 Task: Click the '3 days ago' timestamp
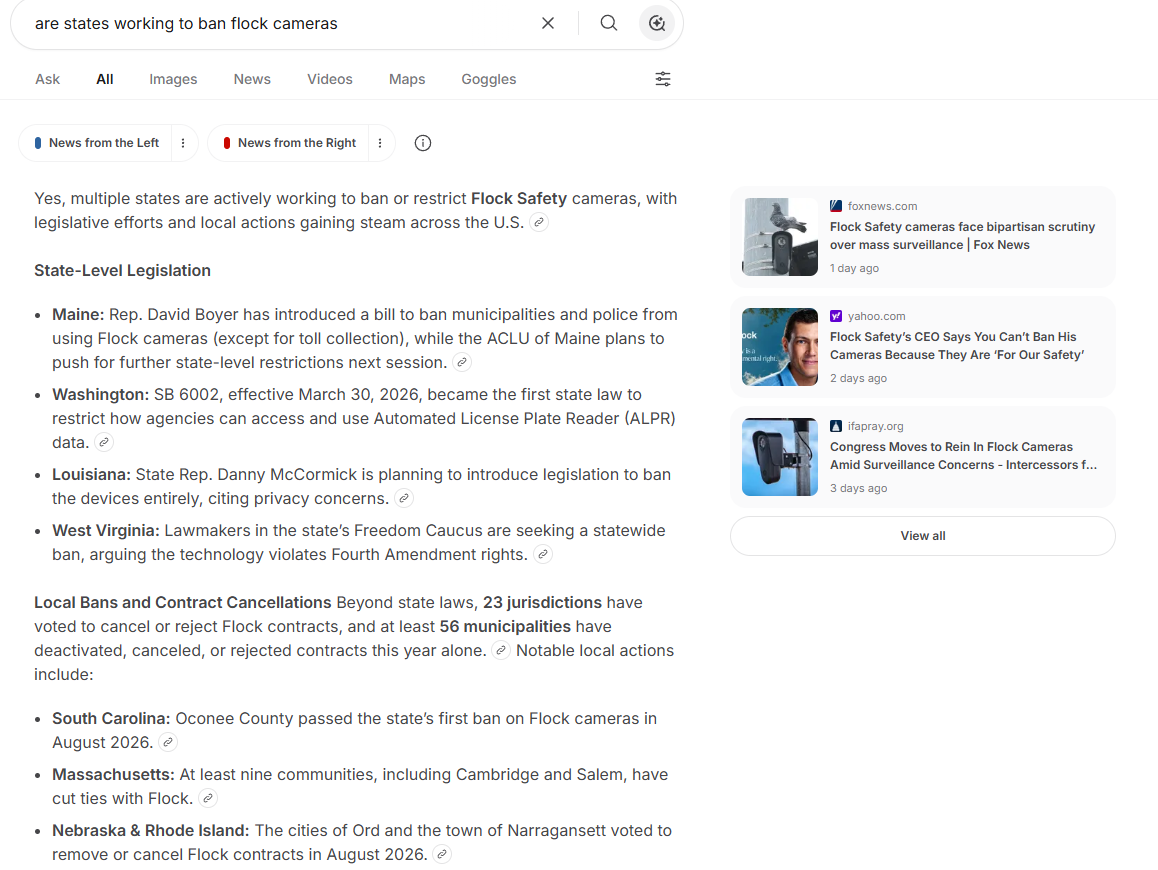pyautogui.click(x=858, y=488)
